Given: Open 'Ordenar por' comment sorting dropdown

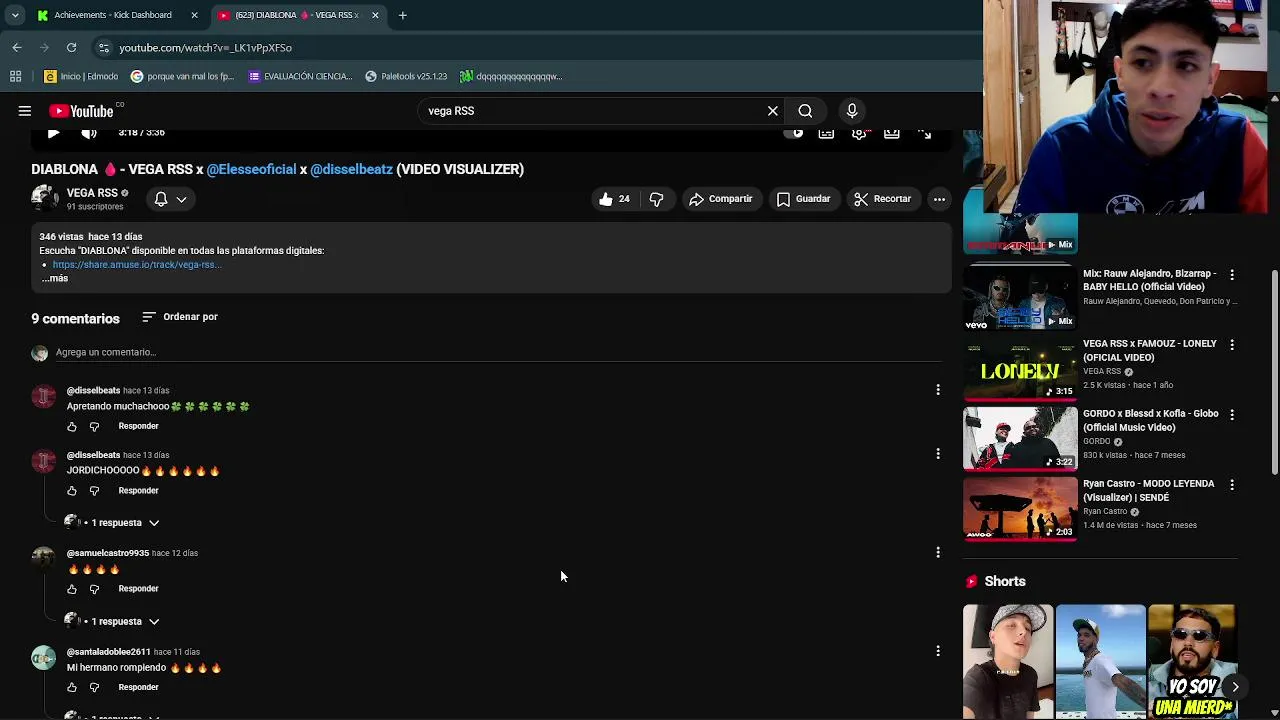Looking at the screenshot, I should pos(180,317).
